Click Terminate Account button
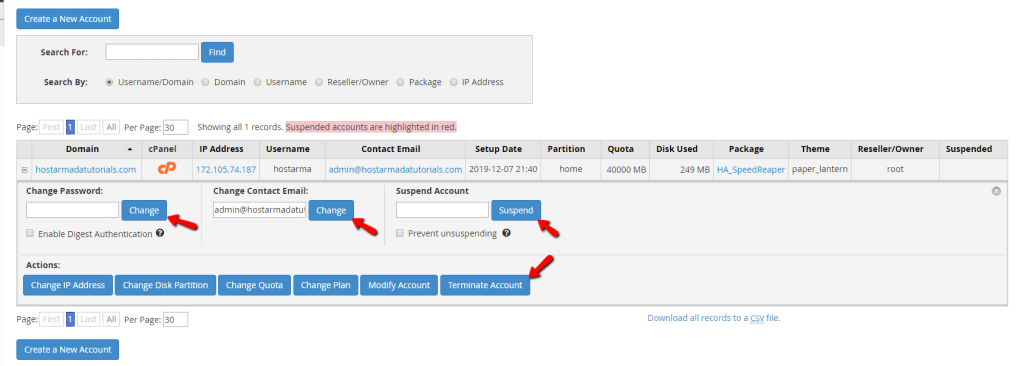 pyautogui.click(x=485, y=285)
